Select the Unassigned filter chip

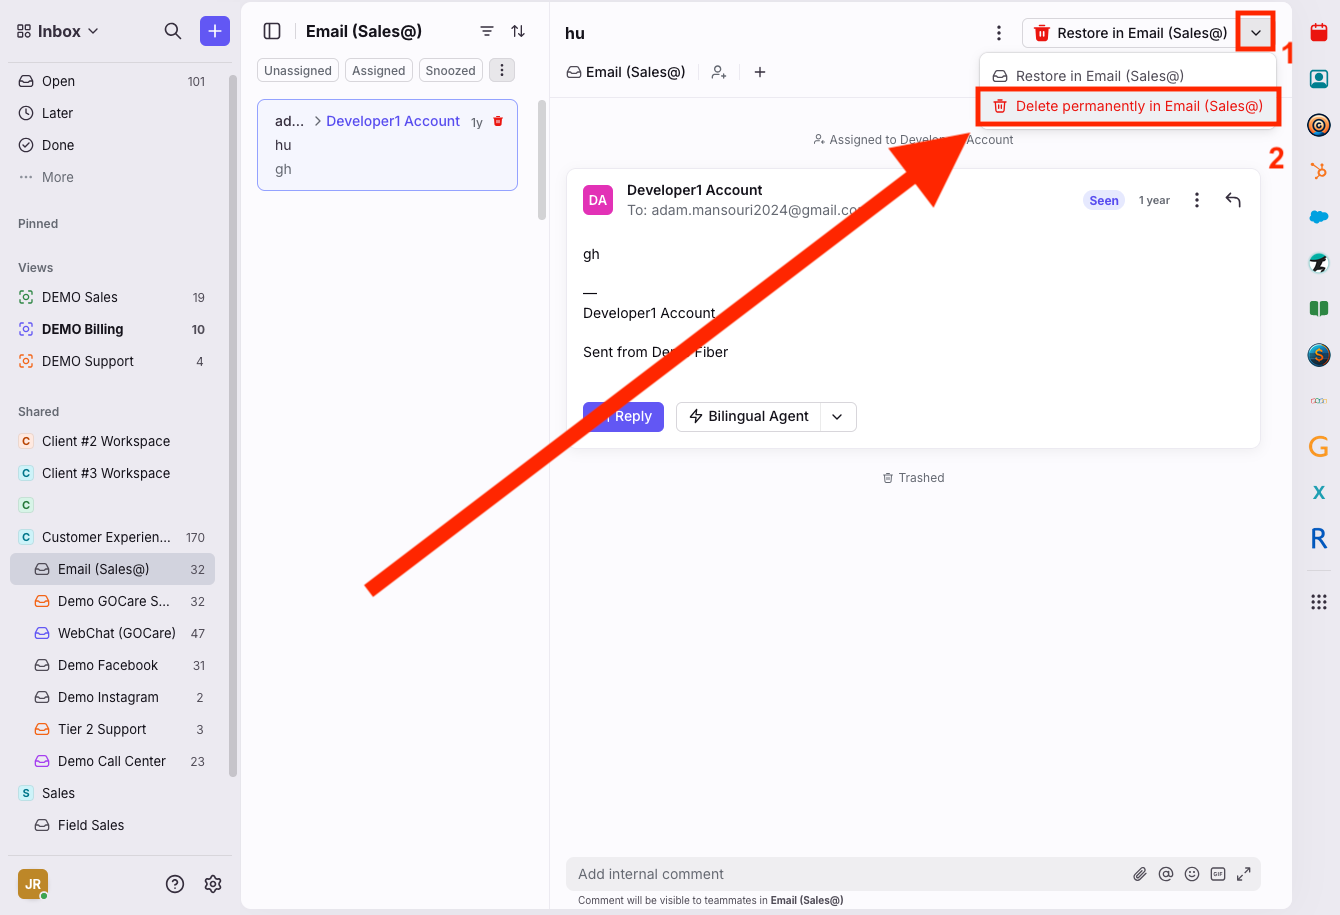(x=298, y=71)
